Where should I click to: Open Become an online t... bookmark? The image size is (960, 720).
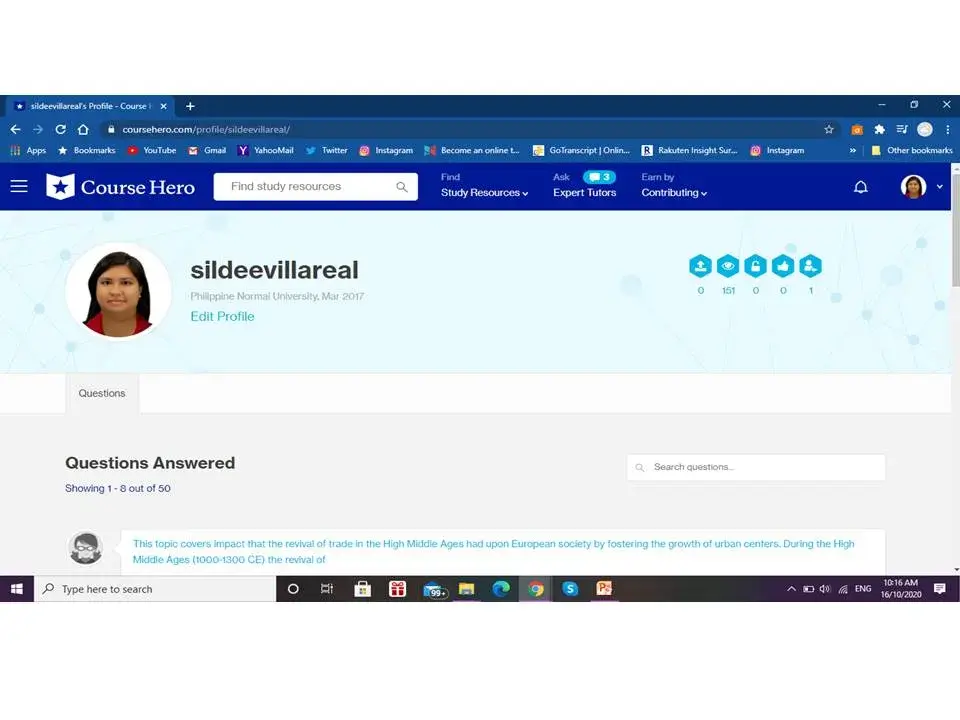coord(472,150)
